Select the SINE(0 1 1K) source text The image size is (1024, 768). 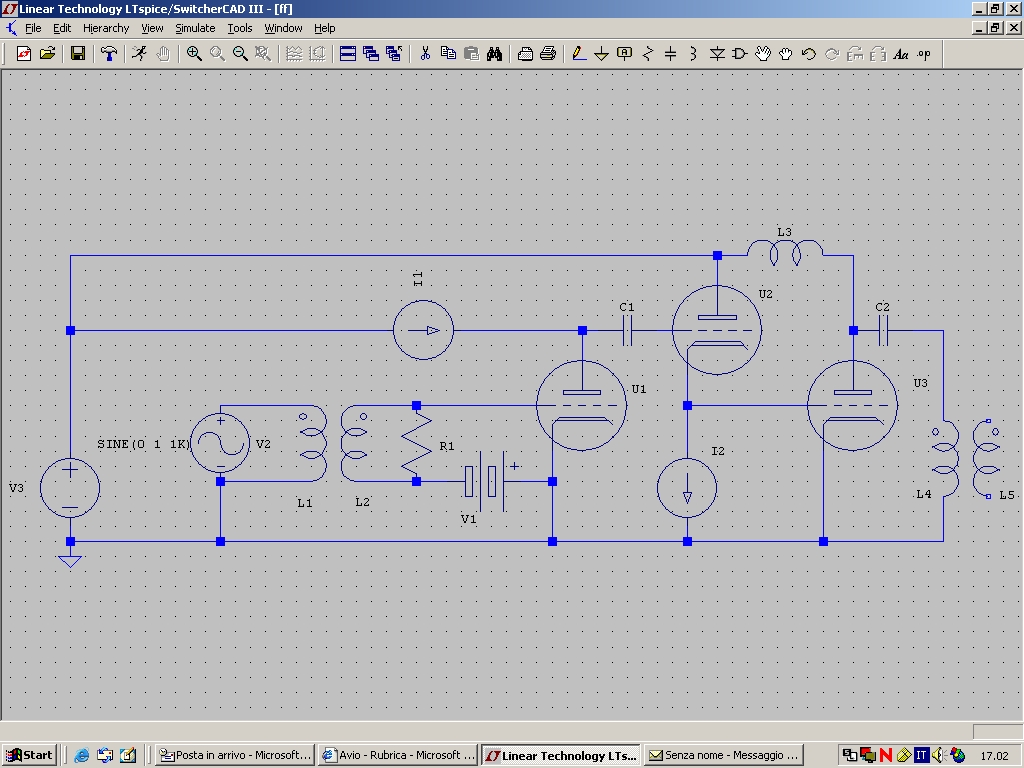[x=143, y=444]
